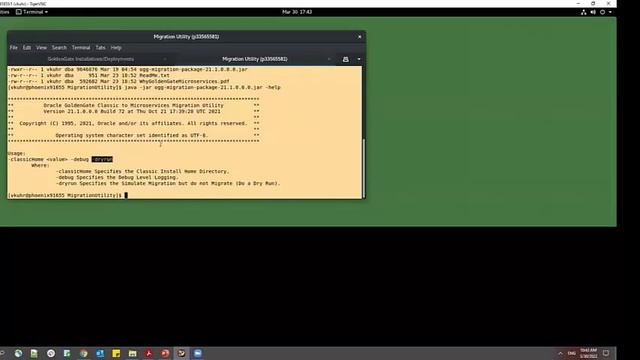Close the Migration Utility tab
Image resolution: width=640 pixels, height=360 pixels.
[x=329, y=59]
